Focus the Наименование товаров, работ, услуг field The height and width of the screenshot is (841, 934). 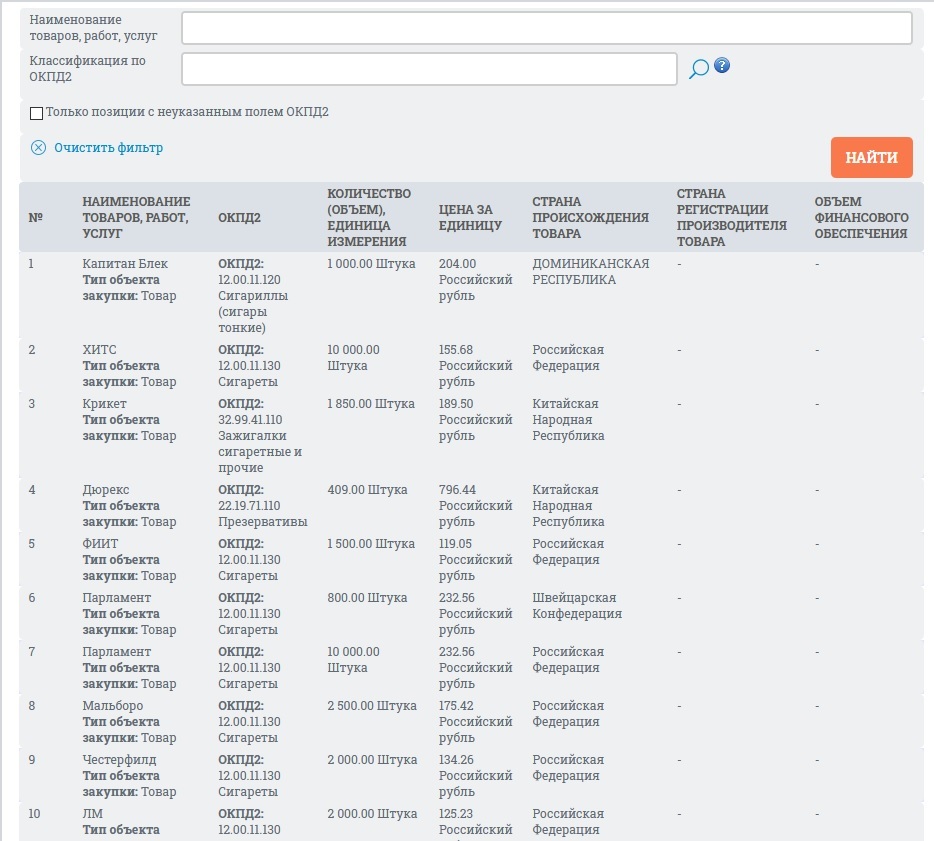546,28
